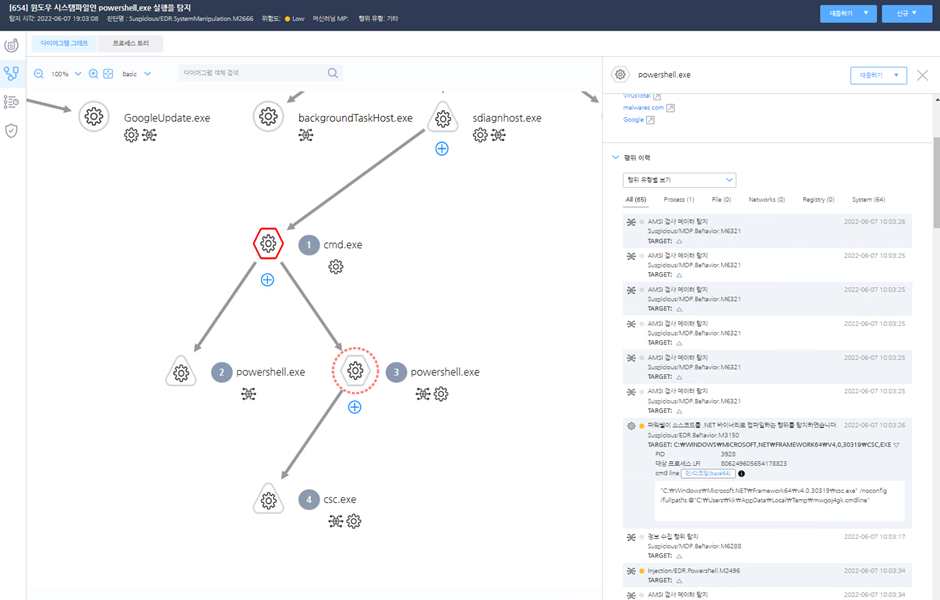Collapse the behavior history section chevron
Viewport: 940px width, 600px height.
pyautogui.click(x=615, y=158)
